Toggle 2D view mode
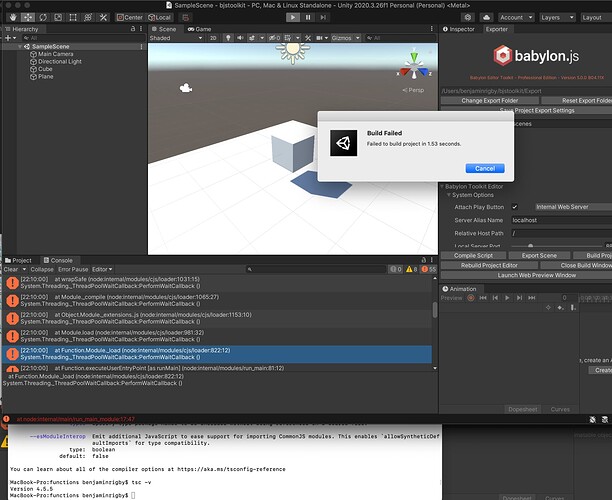Screen dimensions: 612x500 [x=213, y=38]
